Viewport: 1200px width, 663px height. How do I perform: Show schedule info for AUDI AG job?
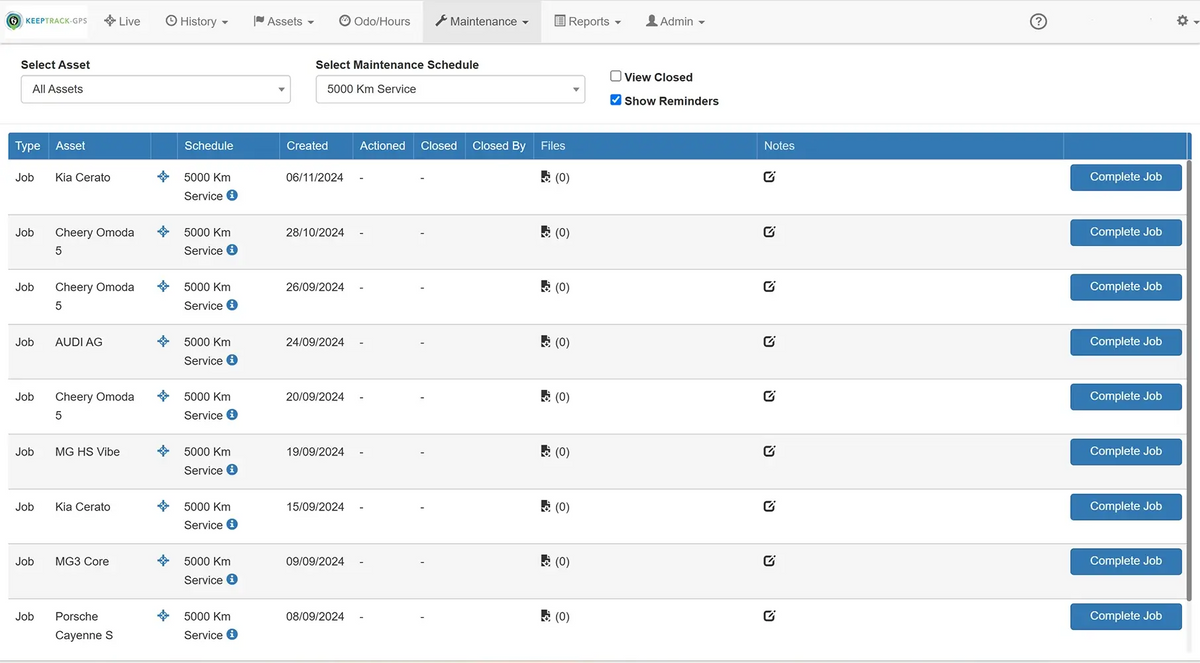(232, 360)
